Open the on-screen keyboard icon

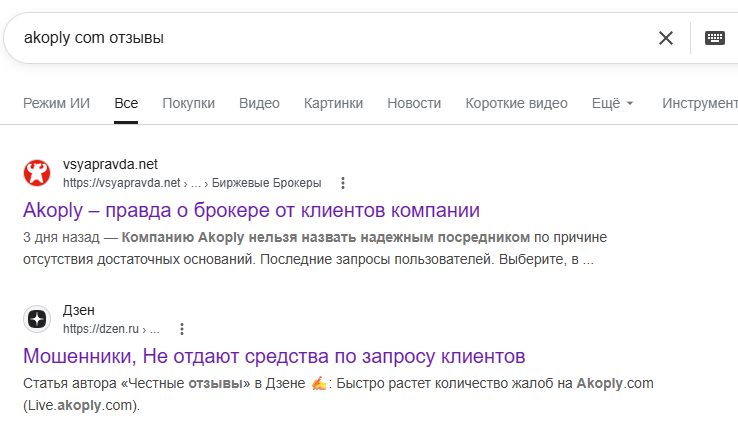coord(714,38)
